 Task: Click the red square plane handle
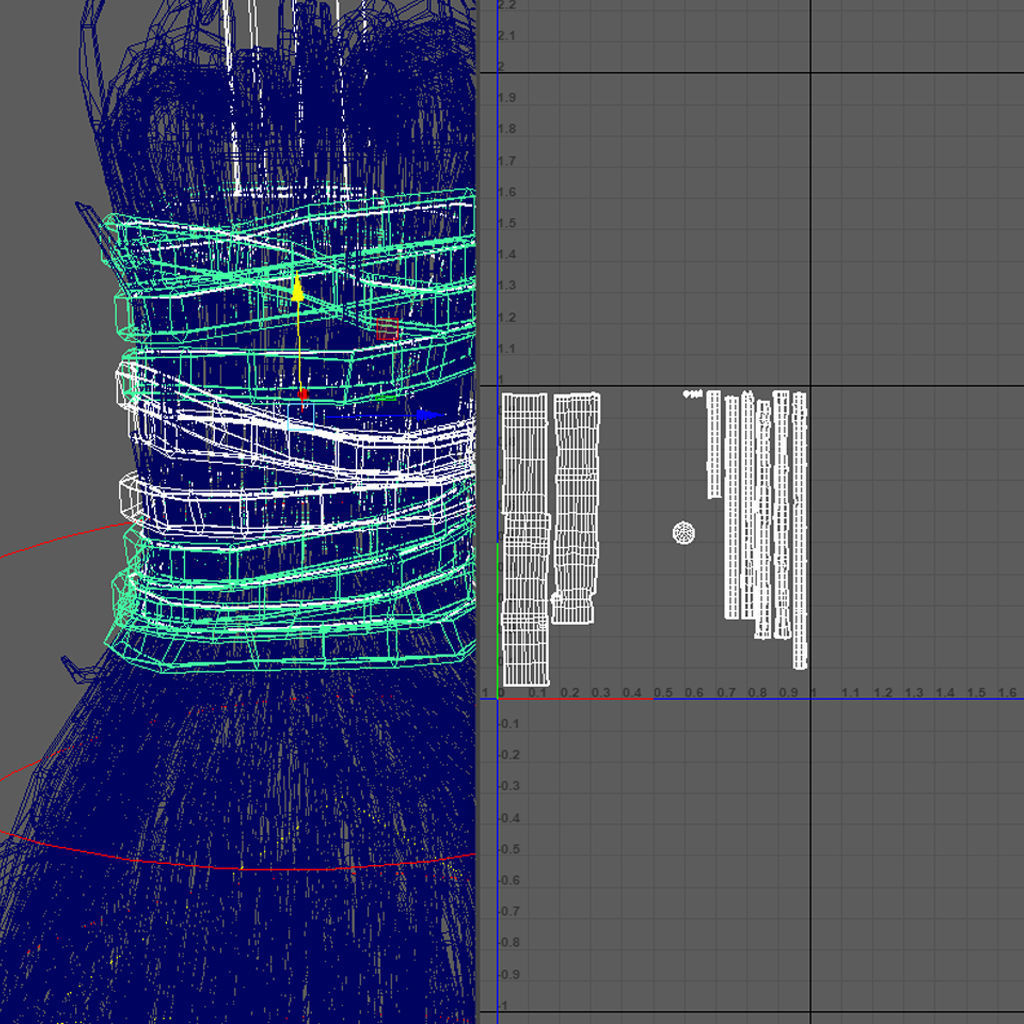pos(387,328)
